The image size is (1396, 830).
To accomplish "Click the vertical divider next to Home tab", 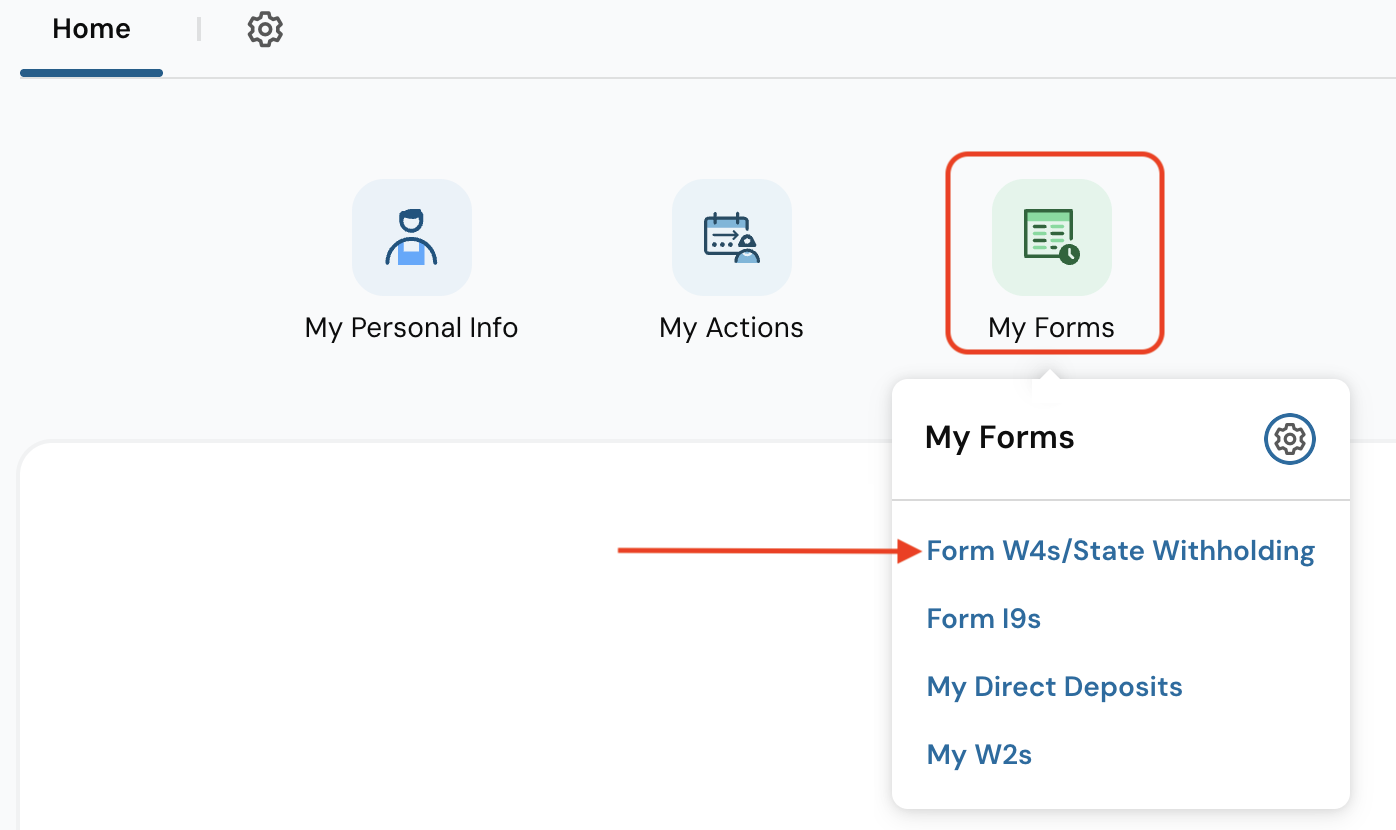I will pyautogui.click(x=199, y=30).
